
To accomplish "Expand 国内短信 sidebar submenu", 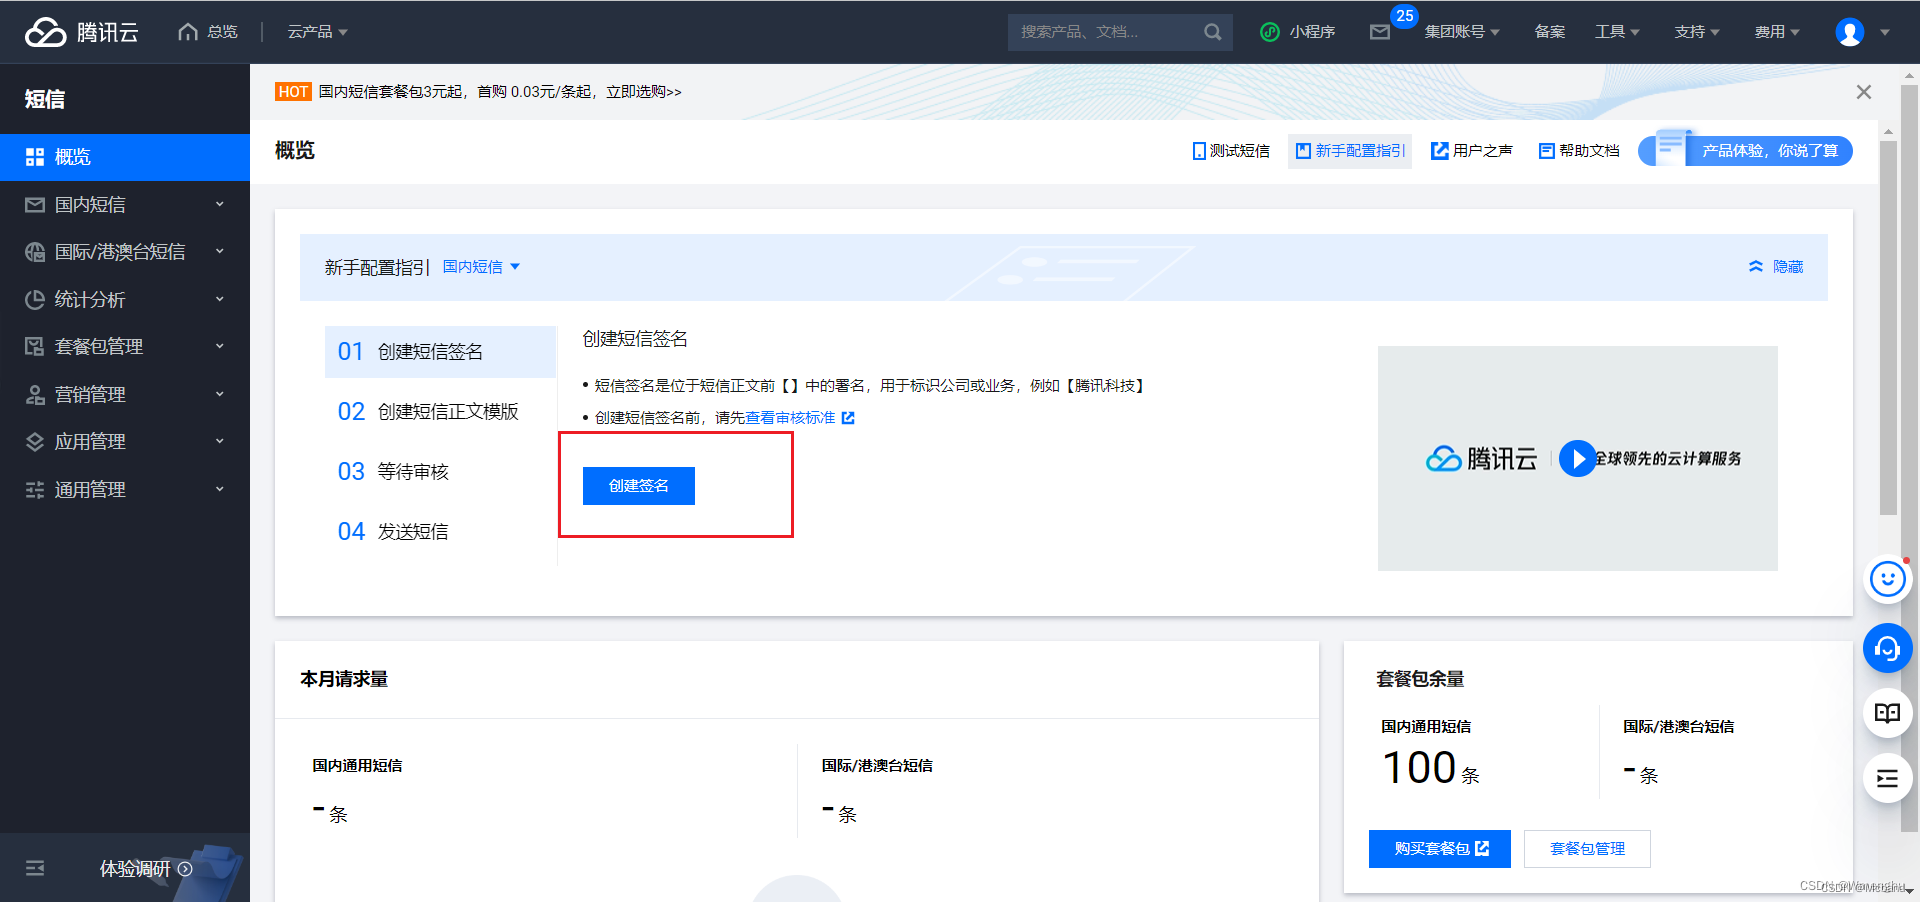I will 220,204.
